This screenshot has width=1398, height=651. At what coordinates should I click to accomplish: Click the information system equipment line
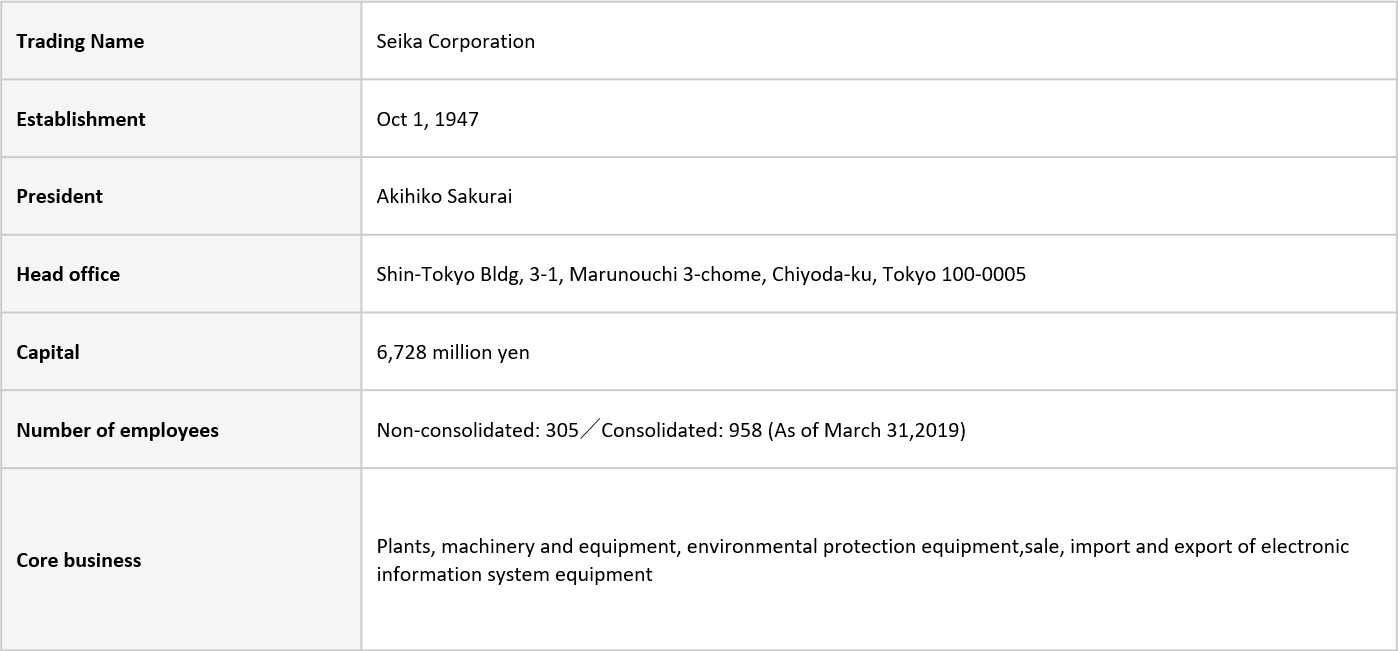514,575
